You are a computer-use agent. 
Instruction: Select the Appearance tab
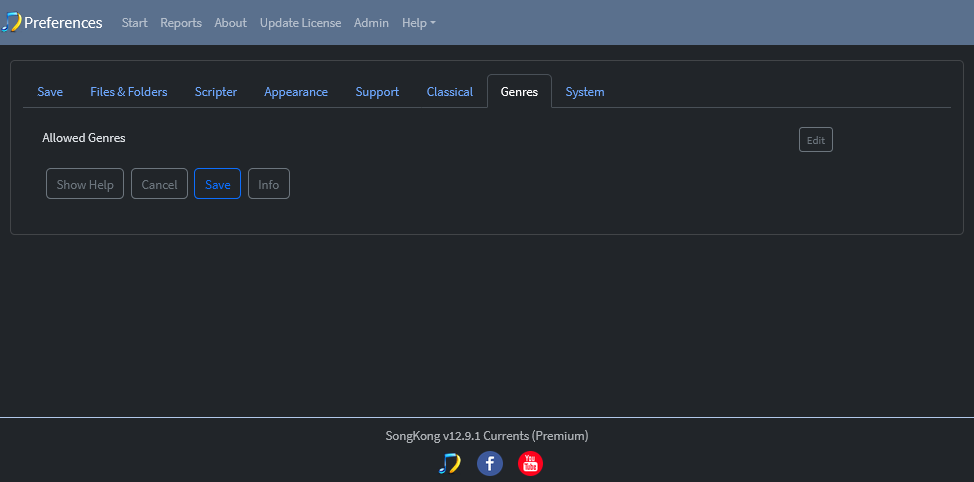tap(296, 92)
